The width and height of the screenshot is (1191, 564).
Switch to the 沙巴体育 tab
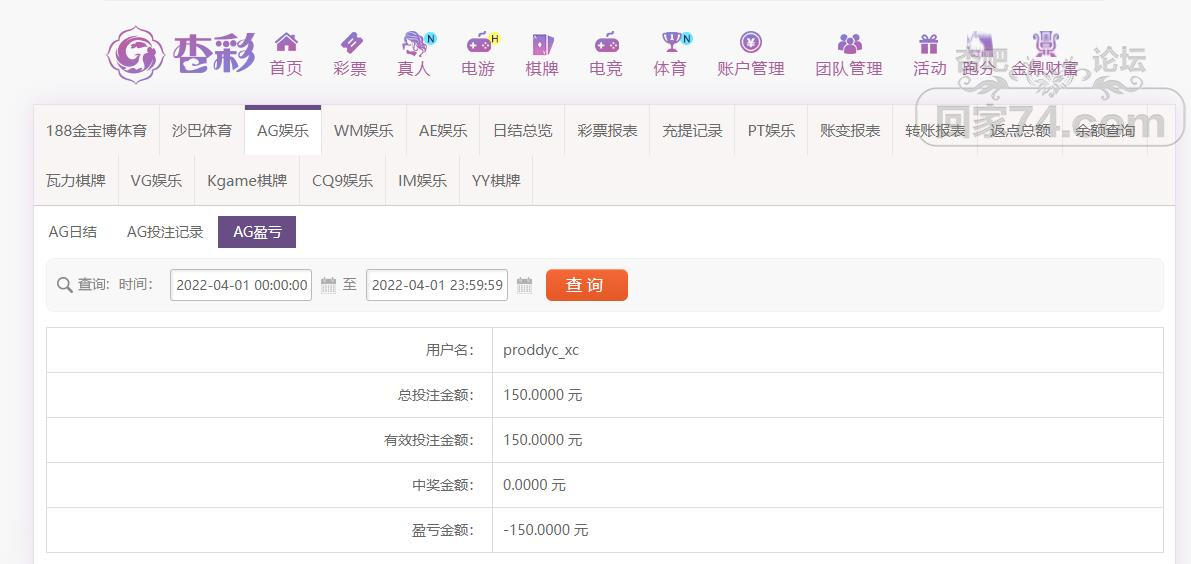202,131
